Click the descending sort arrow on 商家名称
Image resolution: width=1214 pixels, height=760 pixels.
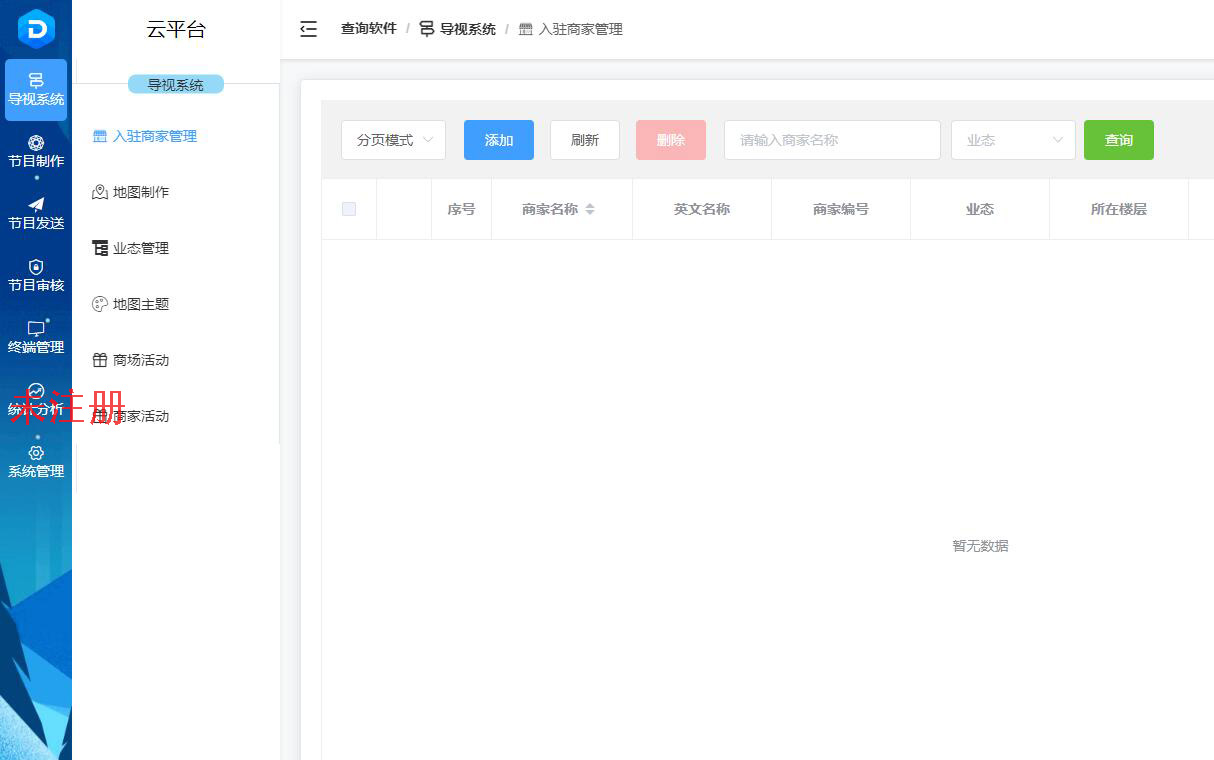pyautogui.click(x=588, y=213)
